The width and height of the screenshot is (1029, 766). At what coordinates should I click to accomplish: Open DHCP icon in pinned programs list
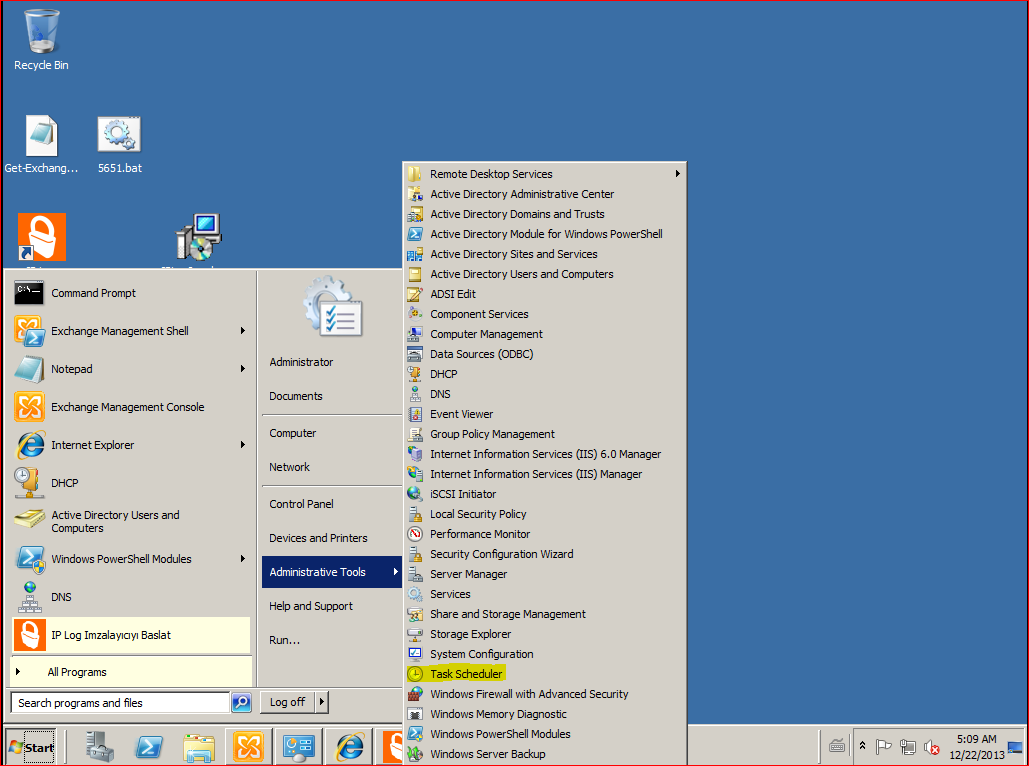29,483
